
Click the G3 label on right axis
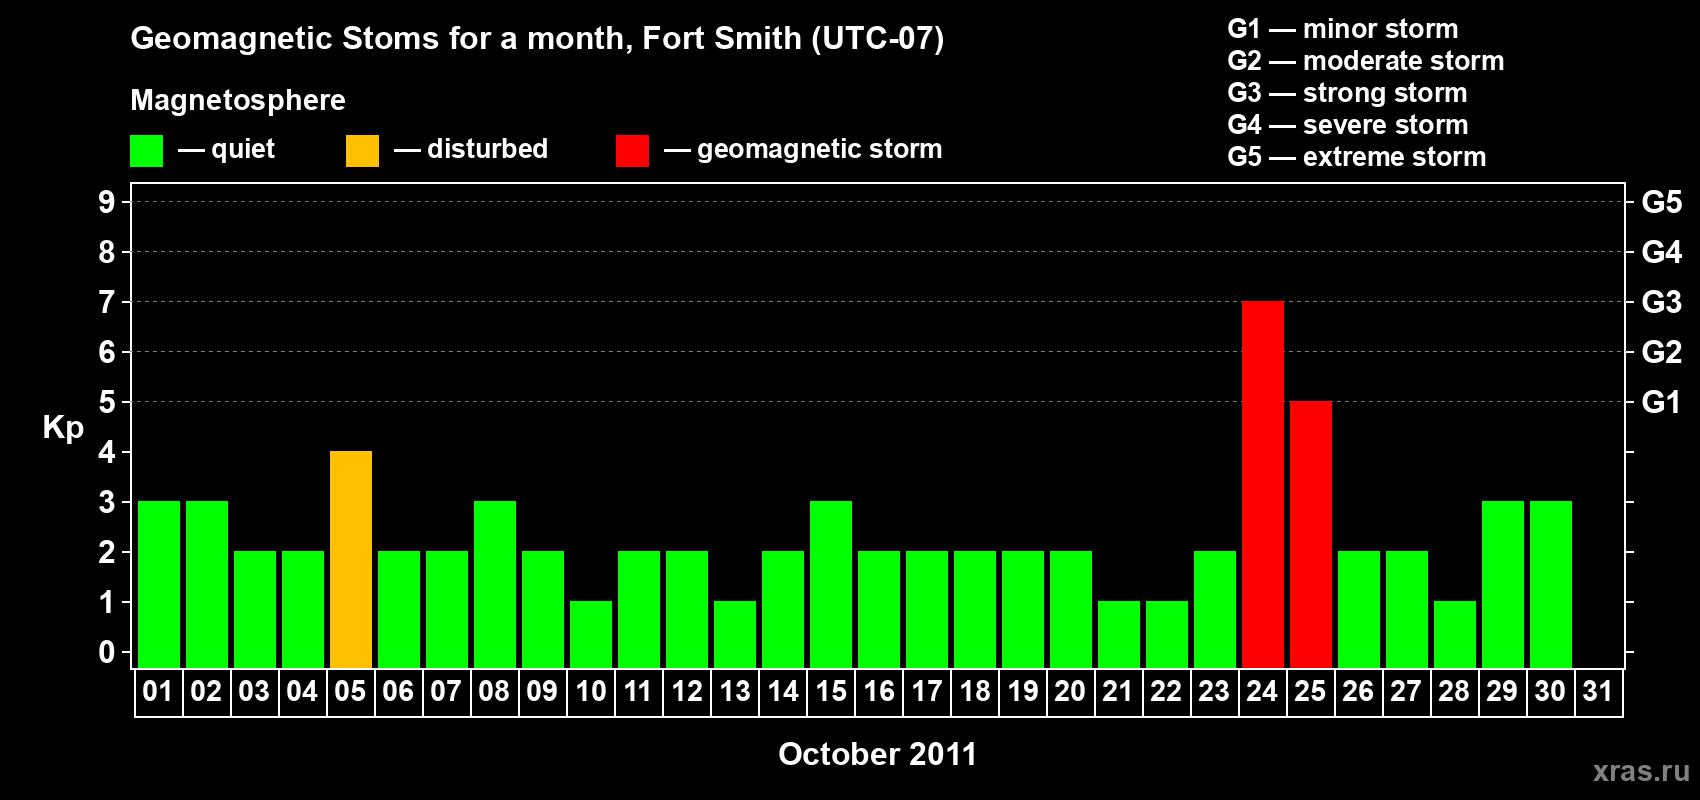pos(1662,302)
